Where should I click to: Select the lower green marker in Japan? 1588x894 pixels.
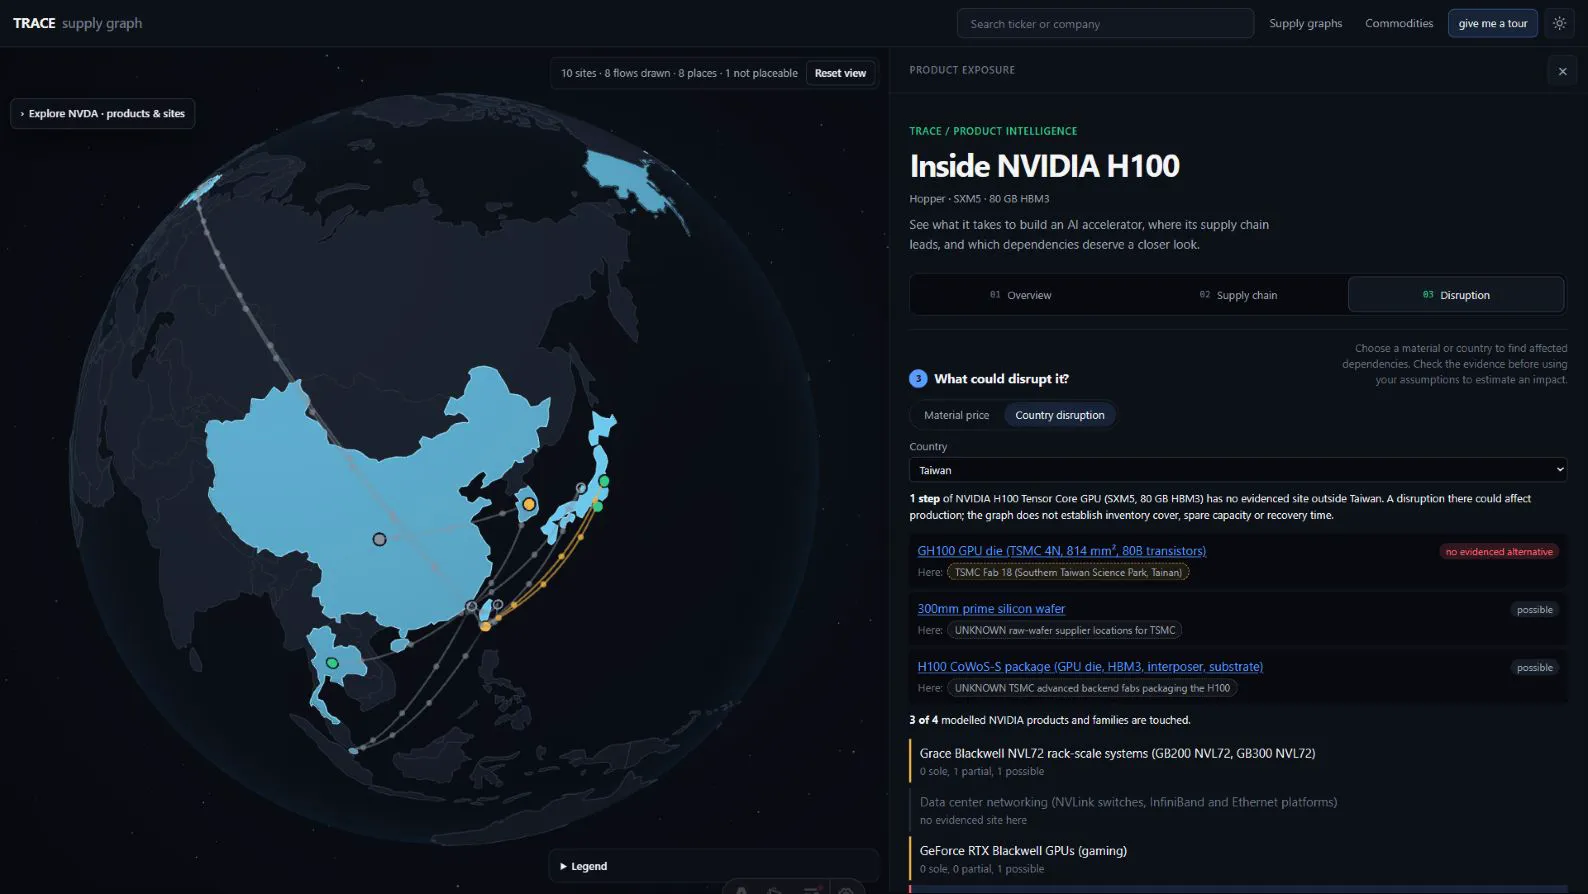598,506
